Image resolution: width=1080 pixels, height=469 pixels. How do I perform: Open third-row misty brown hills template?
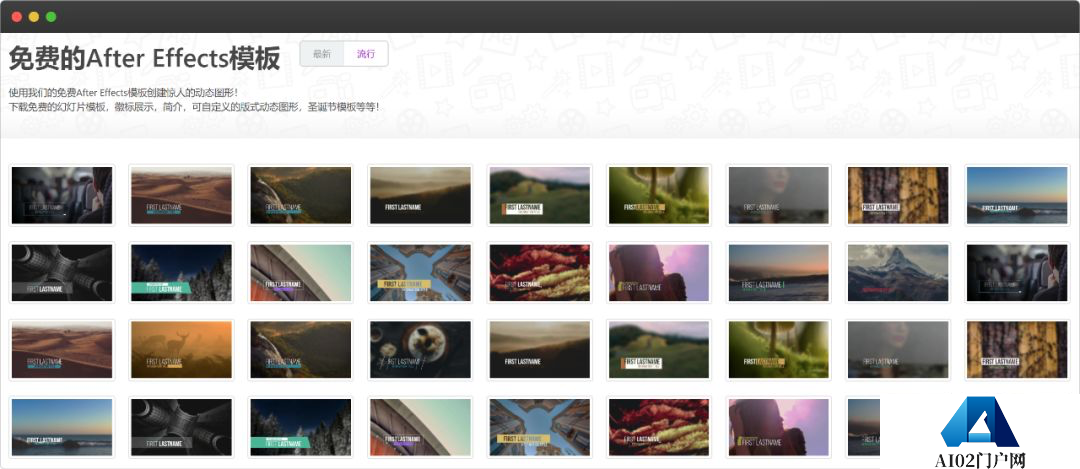pos(540,349)
